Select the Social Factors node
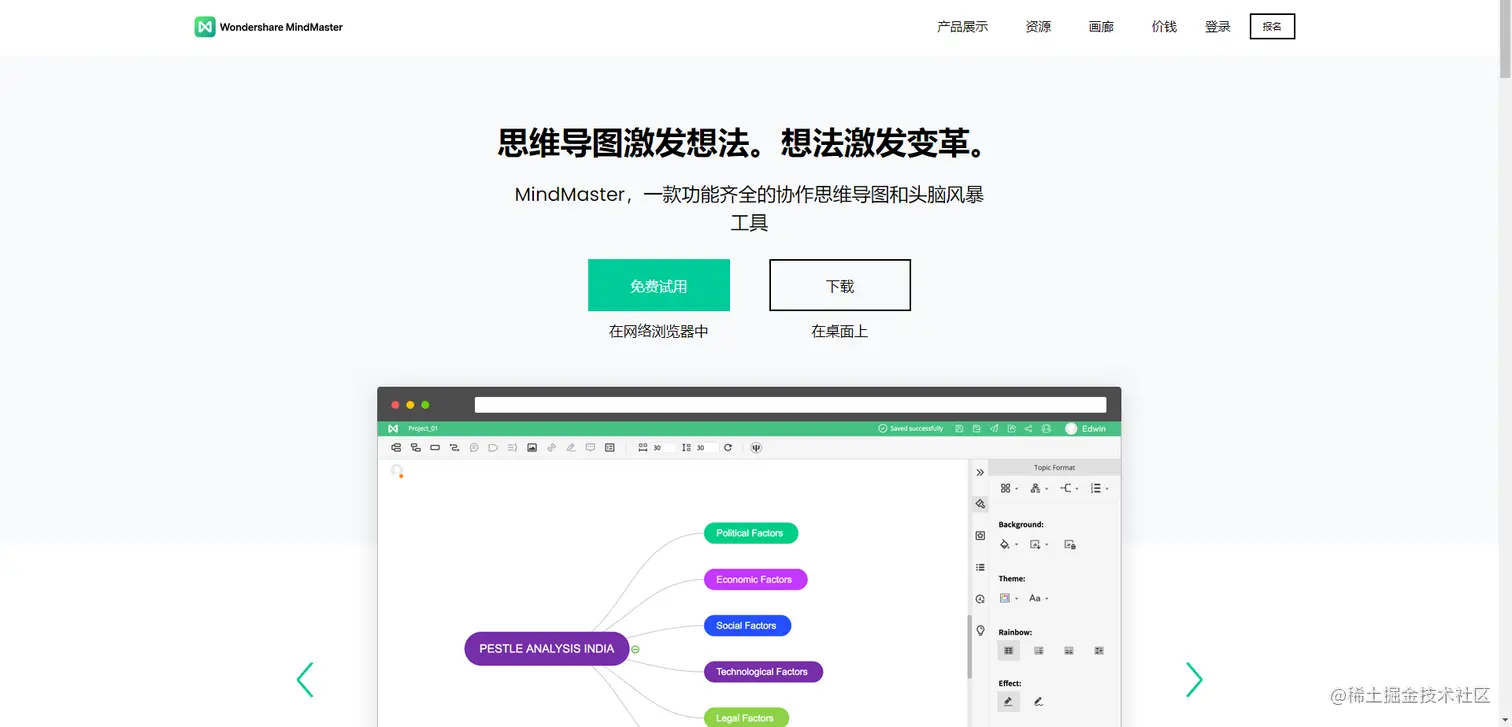 coord(747,625)
